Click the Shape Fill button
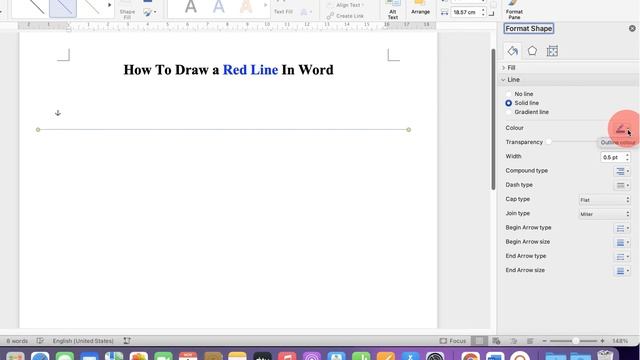640x360 pixels. tap(127, 10)
